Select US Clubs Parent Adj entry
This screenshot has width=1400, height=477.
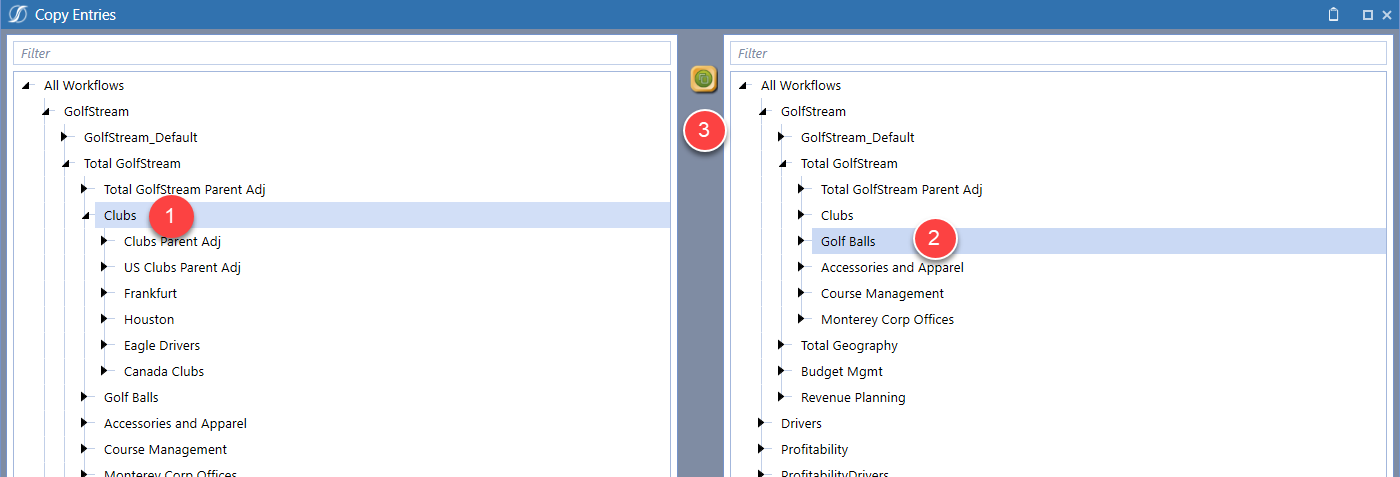[x=182, y=267]
